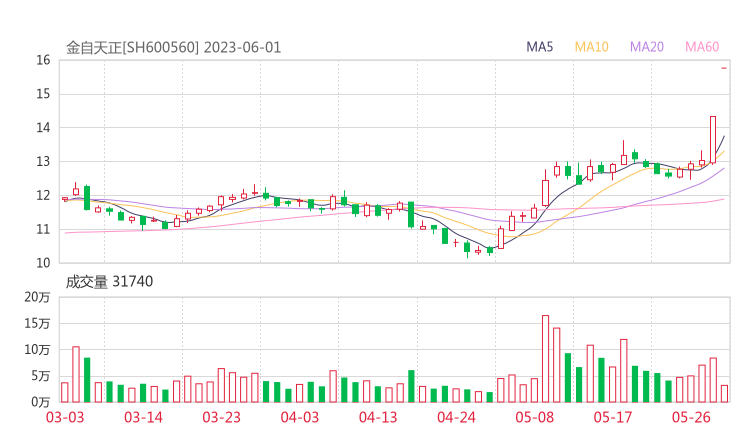Click the price axis value 11
The width and height of the screenshot is (740, 440).
pos(43,229)
